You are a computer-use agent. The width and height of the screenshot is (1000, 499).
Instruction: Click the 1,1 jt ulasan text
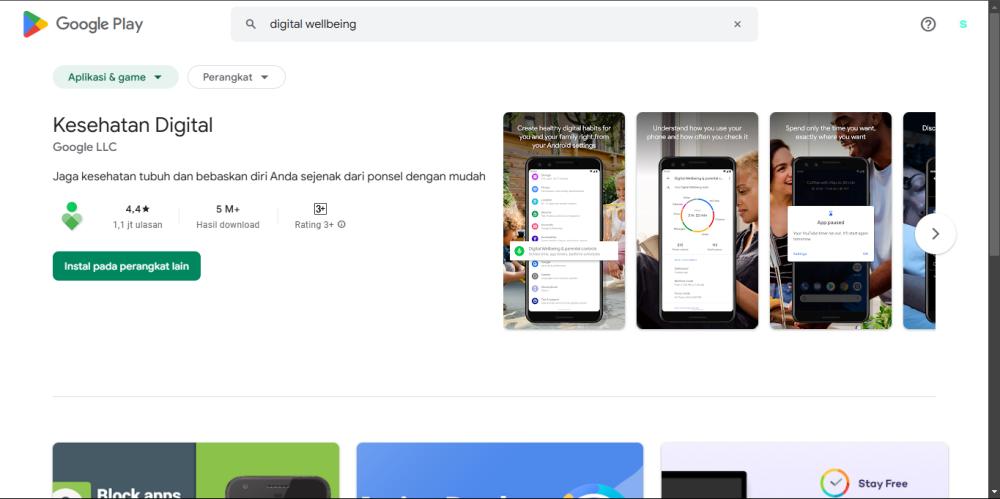(137, 225)
